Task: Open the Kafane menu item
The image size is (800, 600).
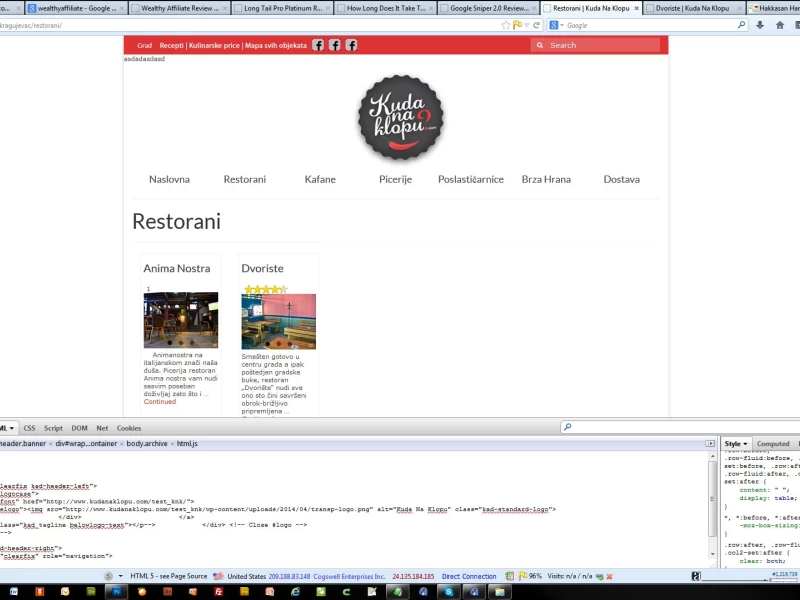Action: coord(320,180)
